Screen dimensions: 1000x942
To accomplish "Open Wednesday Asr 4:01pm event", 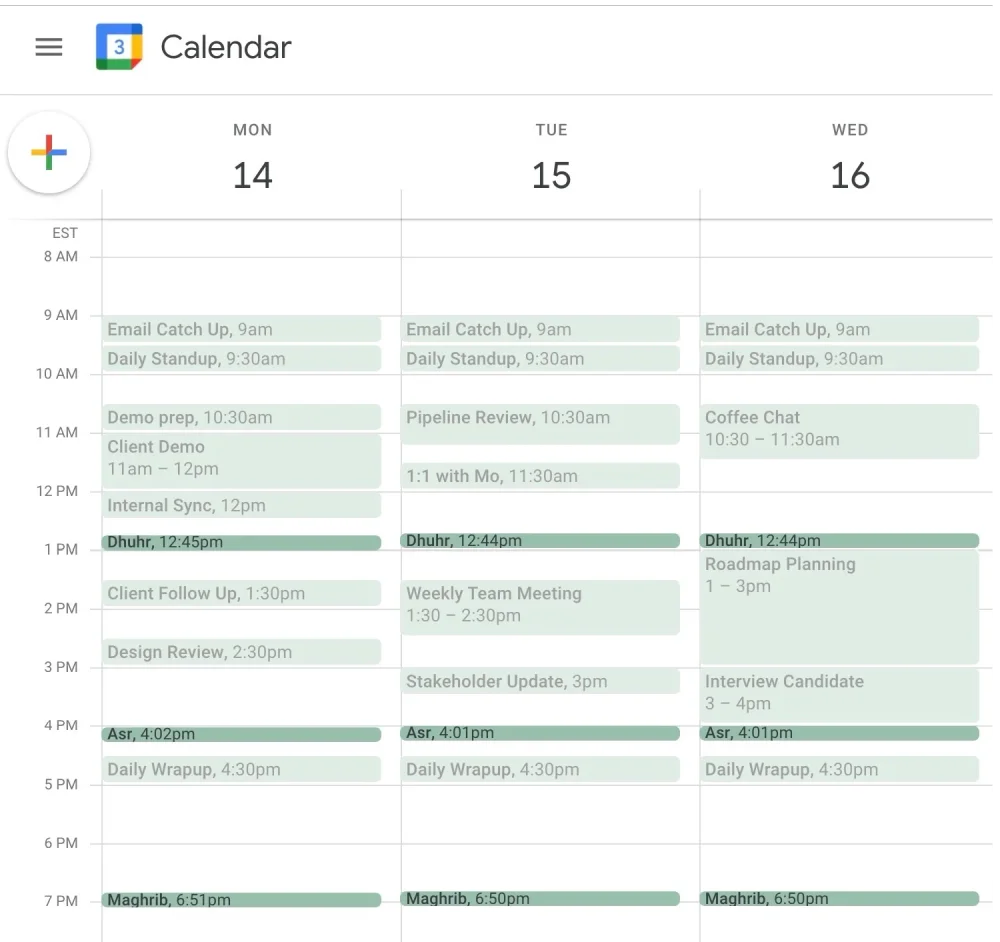I will pyautogui.click(x=839, y=733).
